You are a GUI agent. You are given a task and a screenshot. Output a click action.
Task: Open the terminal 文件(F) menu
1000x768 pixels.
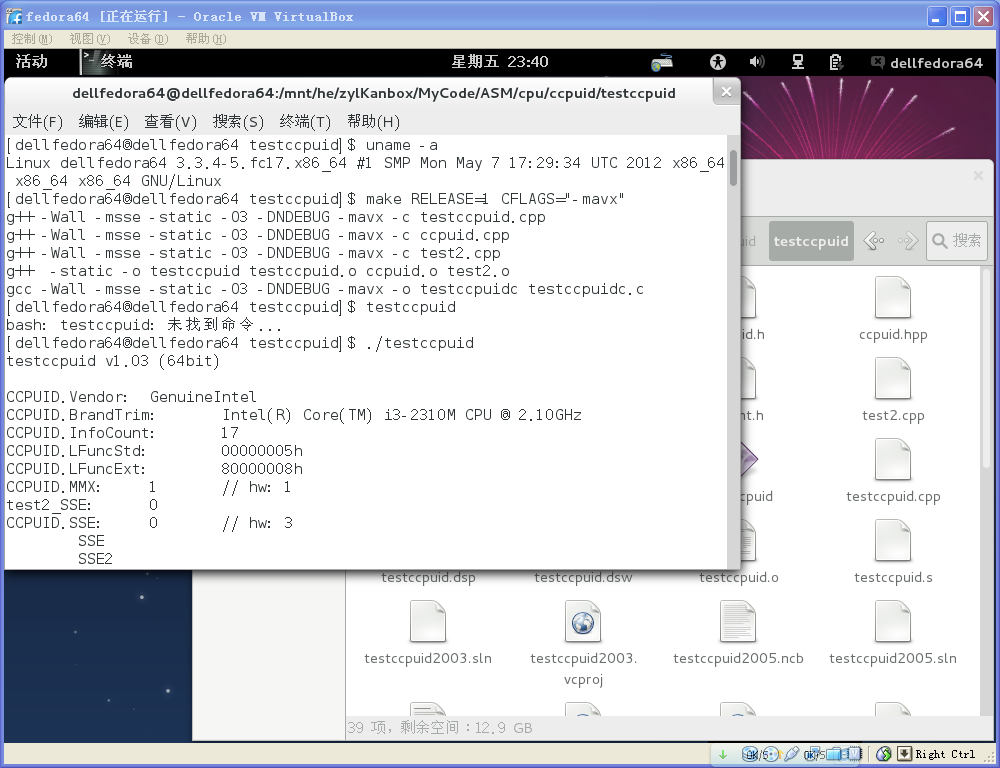tap(38, 121)
